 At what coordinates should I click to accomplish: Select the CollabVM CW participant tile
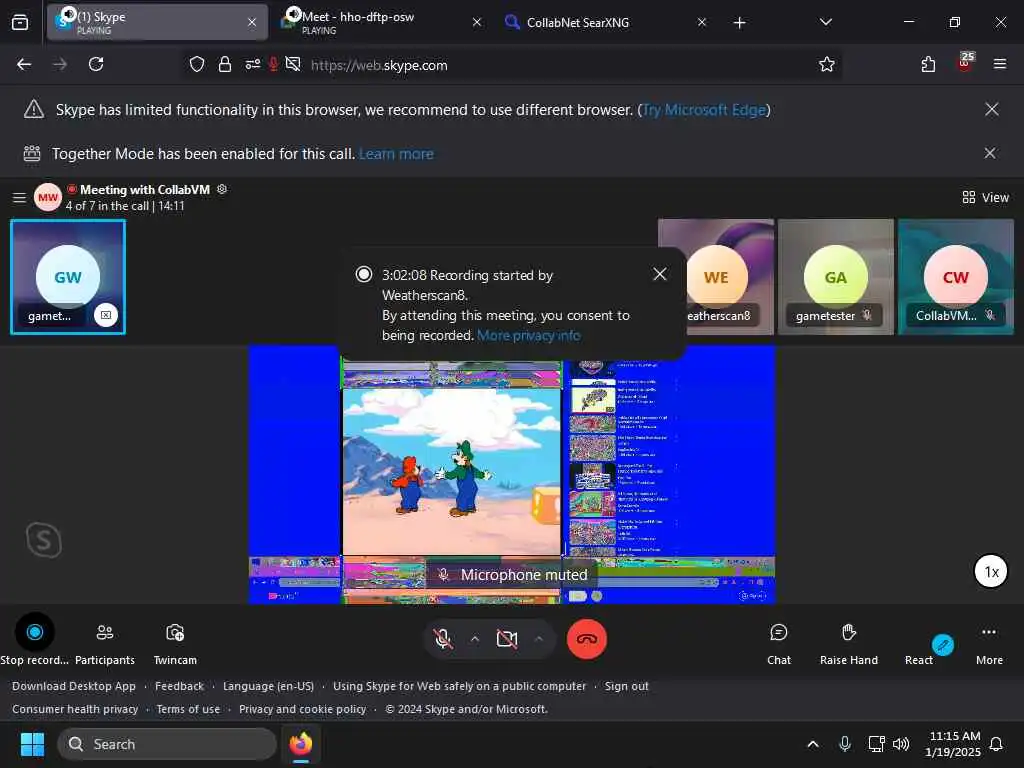[x=955, y=277]
